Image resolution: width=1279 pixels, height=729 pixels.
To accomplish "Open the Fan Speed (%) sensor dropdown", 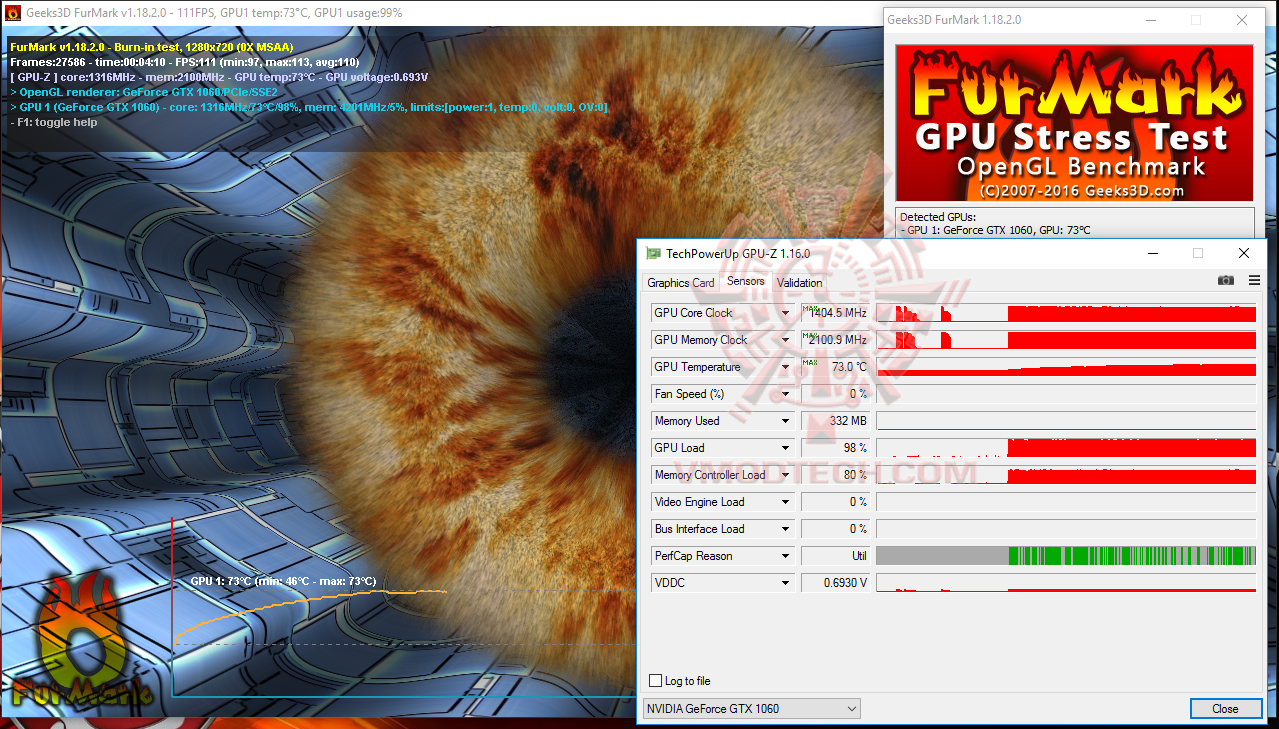I will 787,394.
